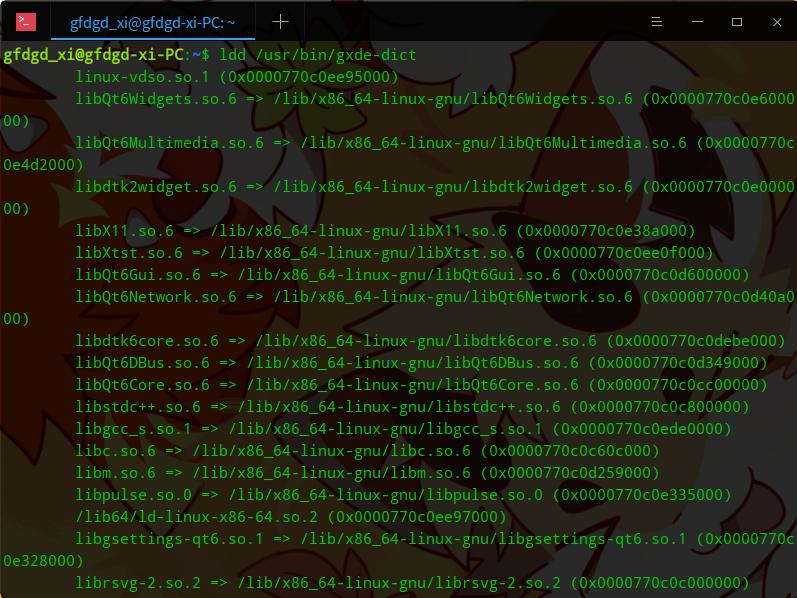Click libgsettings-qt6.so.1 library name at line start
Screen dimensions: 797x598
coord(170,539)
